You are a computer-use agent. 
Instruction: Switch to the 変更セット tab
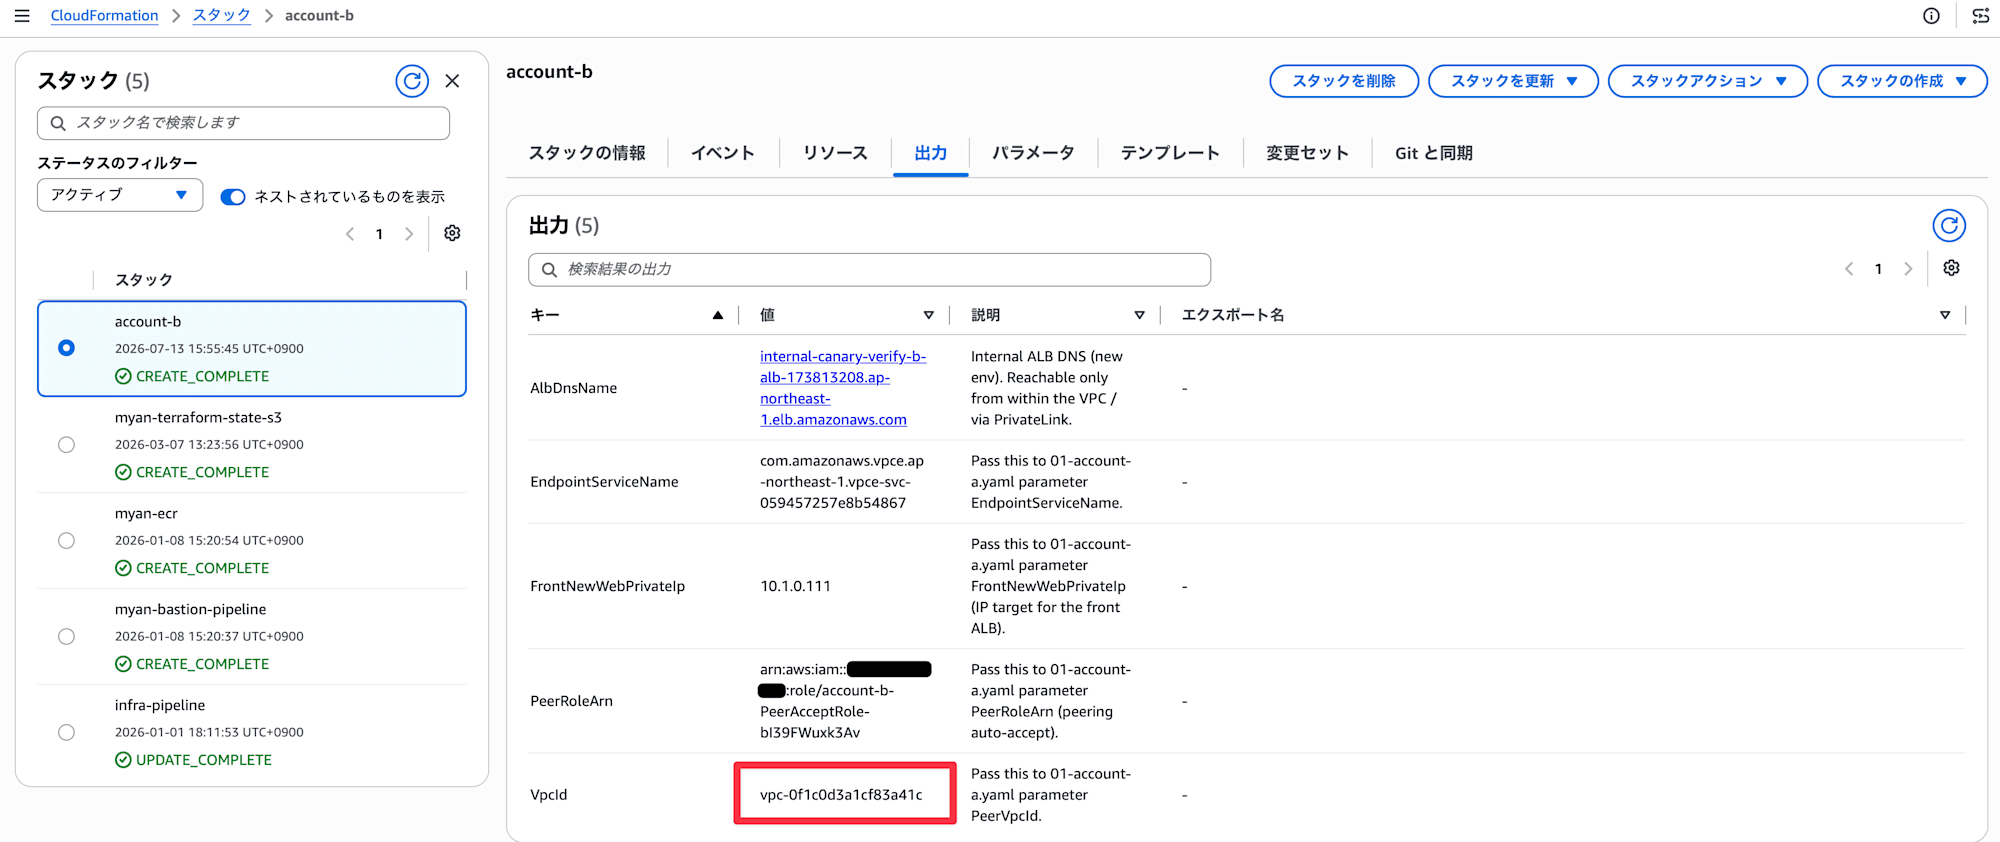(x=1307, y=153)
